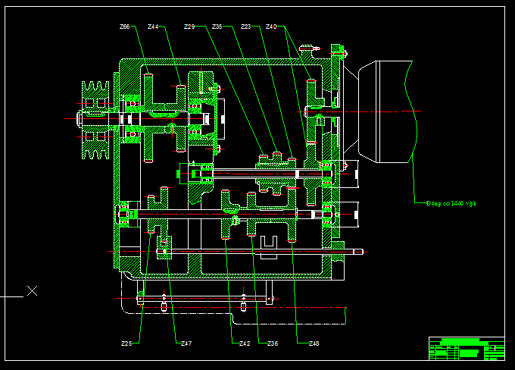This screenshot has height=370, width=515.
Task: Click the Z29 annotation text
Action: coord(189,26)
